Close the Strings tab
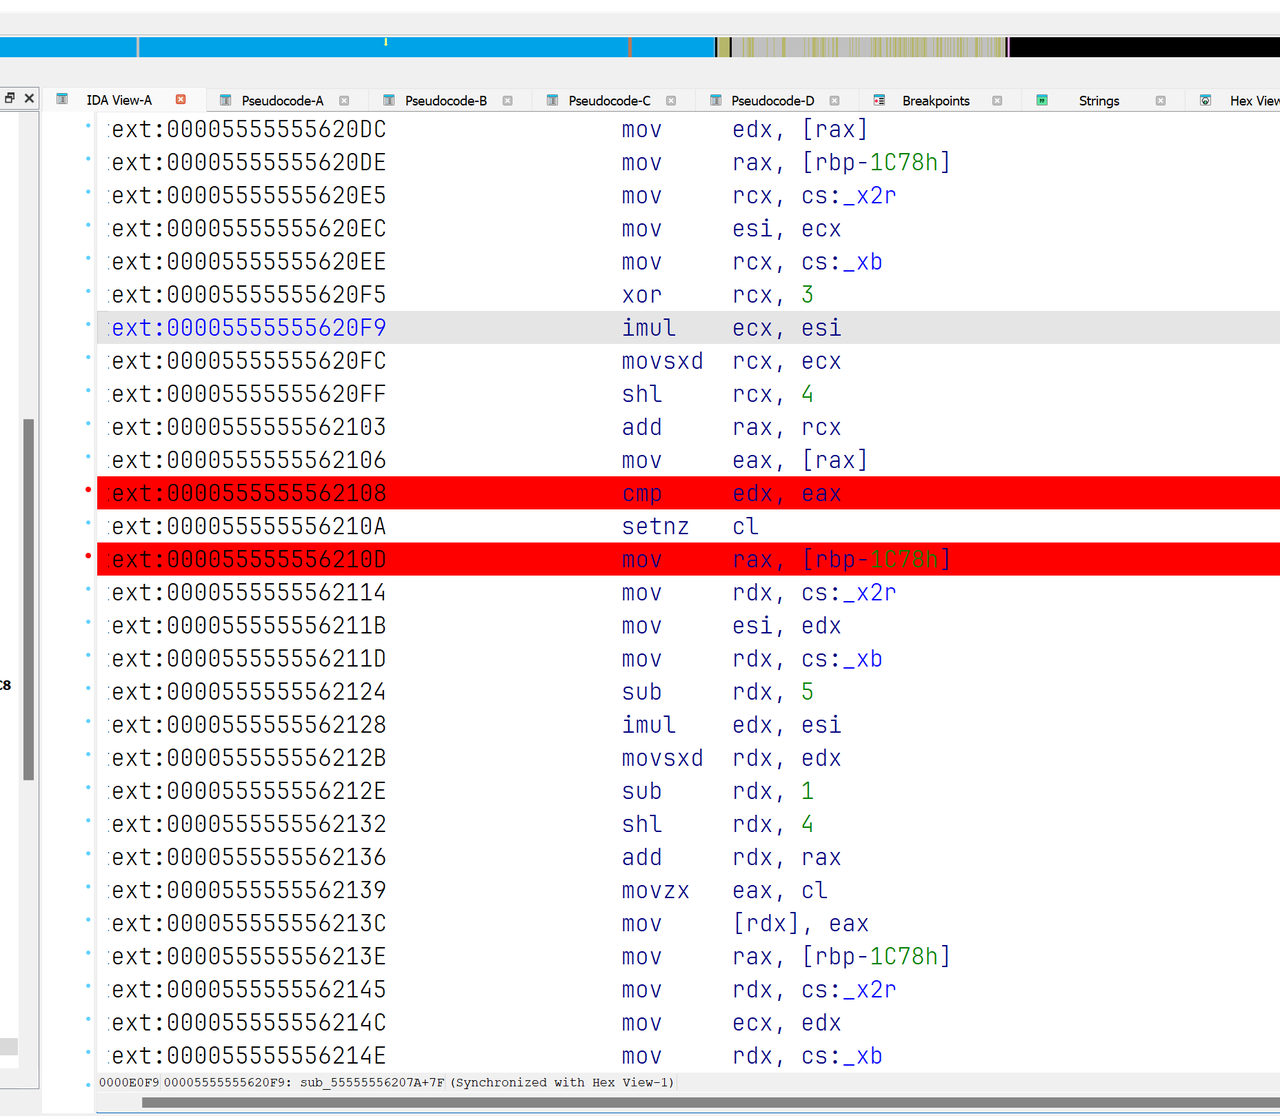Image resolution: width=1280 pixels, height=1116 pixels. [x=1160, y=100]
